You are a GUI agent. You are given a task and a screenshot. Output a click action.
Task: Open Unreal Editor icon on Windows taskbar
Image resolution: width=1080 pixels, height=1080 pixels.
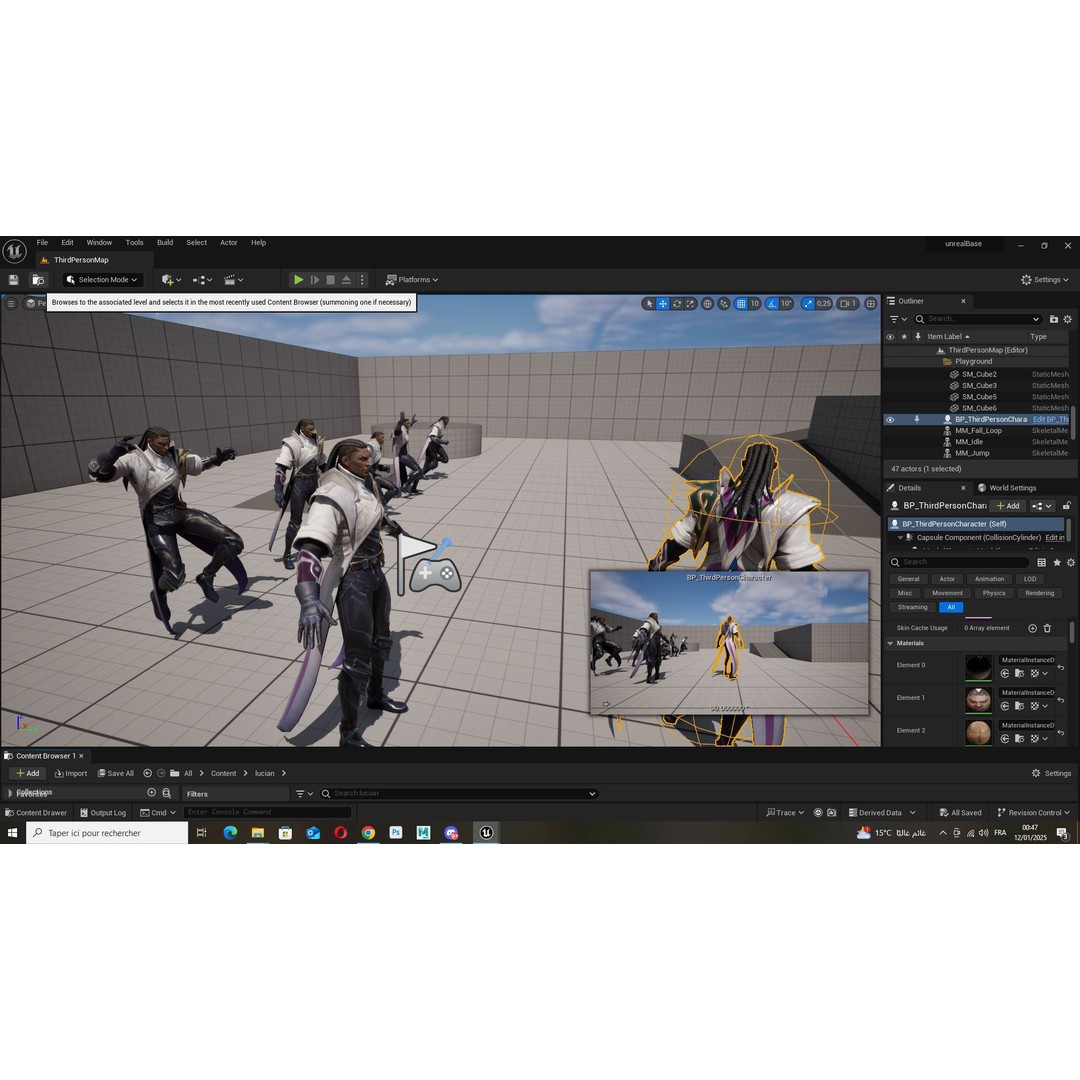pyautogui.click(x=486, y=833)
